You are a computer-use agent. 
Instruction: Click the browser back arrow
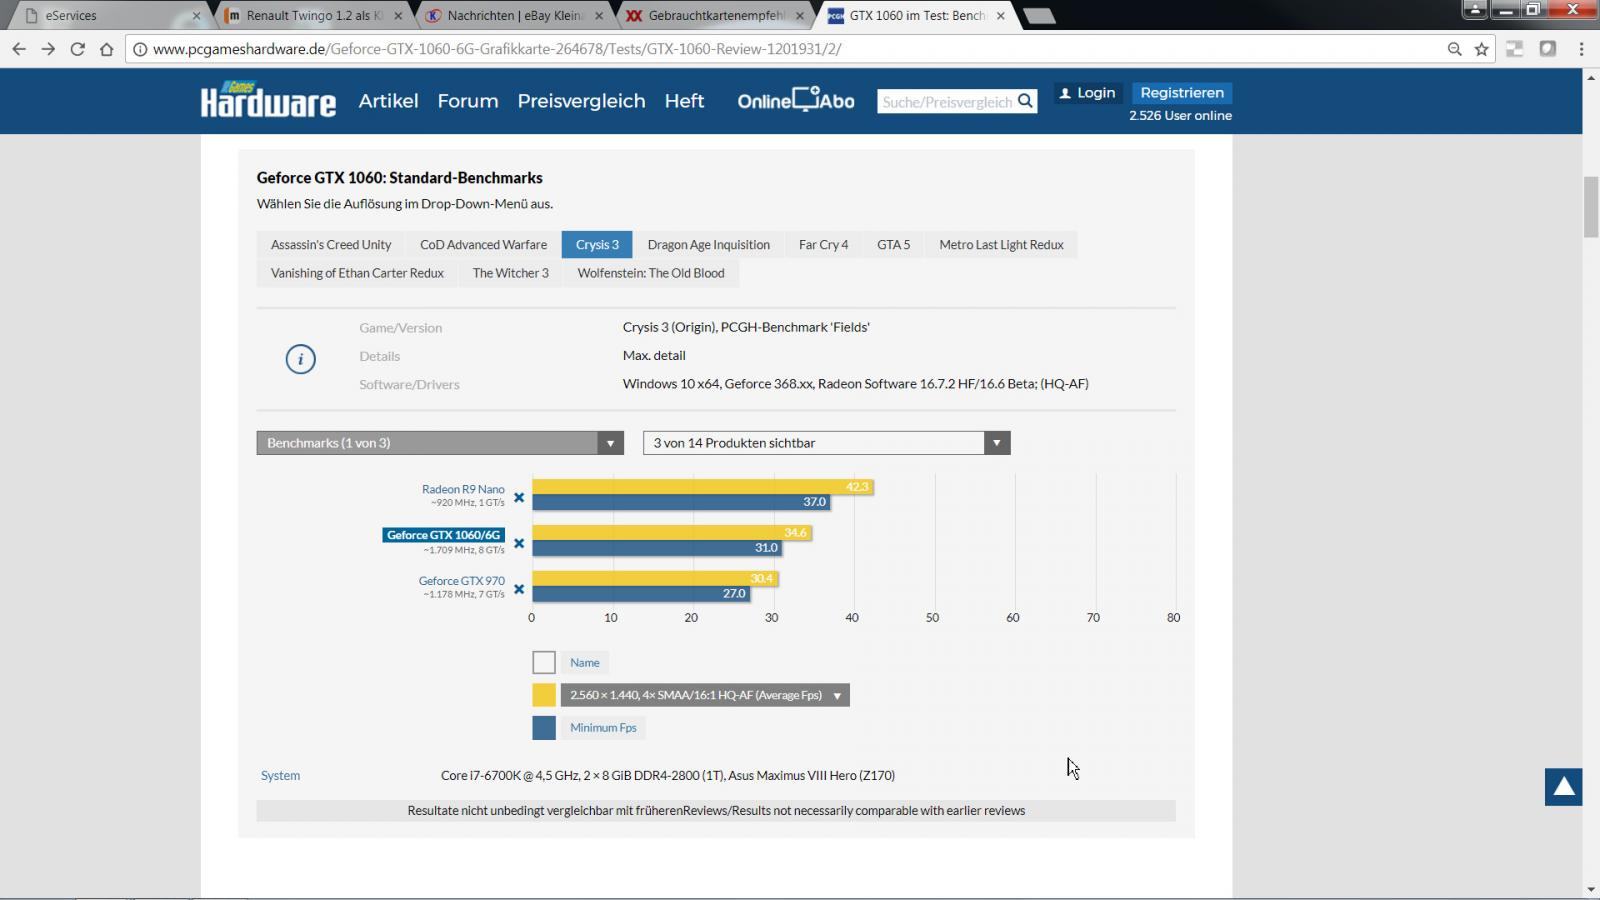click(19, 49)
